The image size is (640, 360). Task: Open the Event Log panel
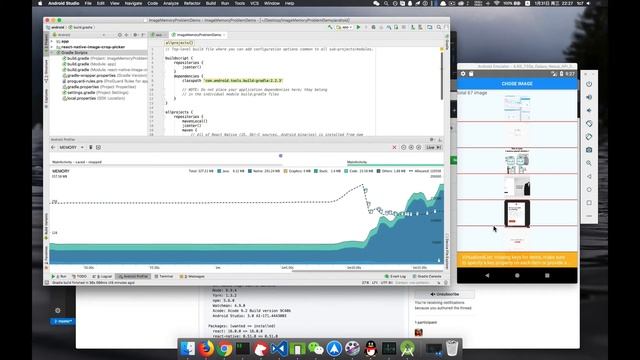[x=396, y=276]
